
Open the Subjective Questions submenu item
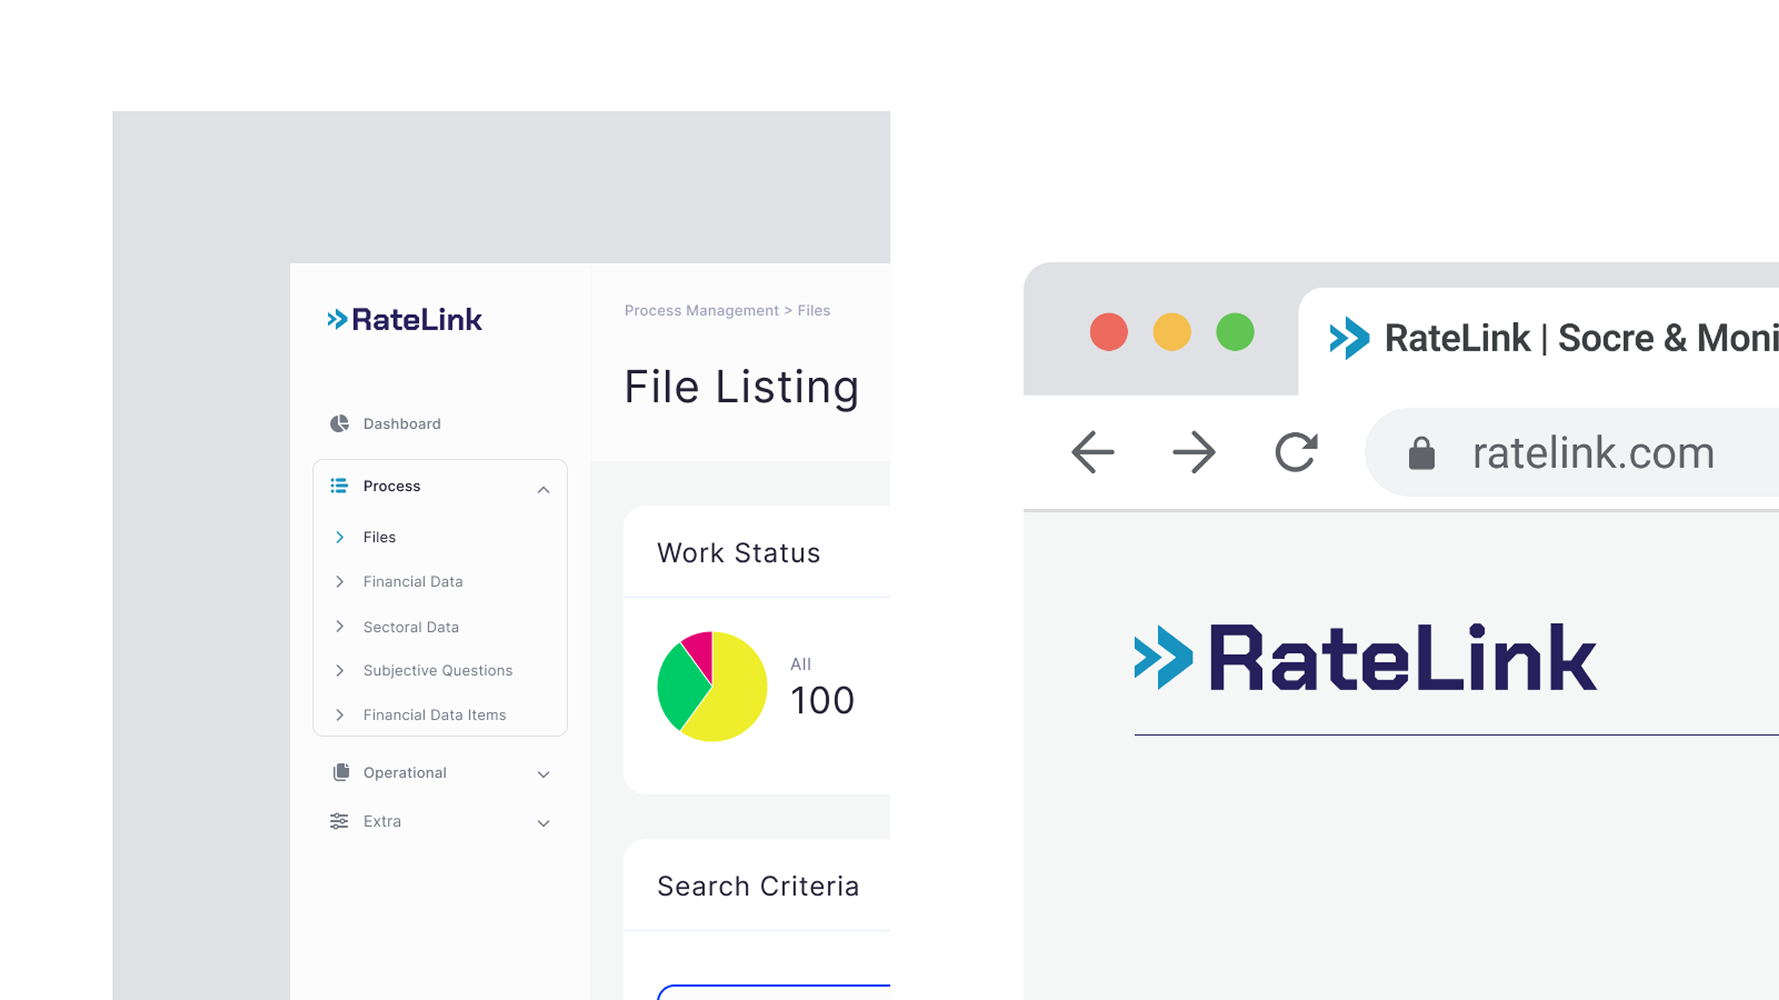[438, 670]
